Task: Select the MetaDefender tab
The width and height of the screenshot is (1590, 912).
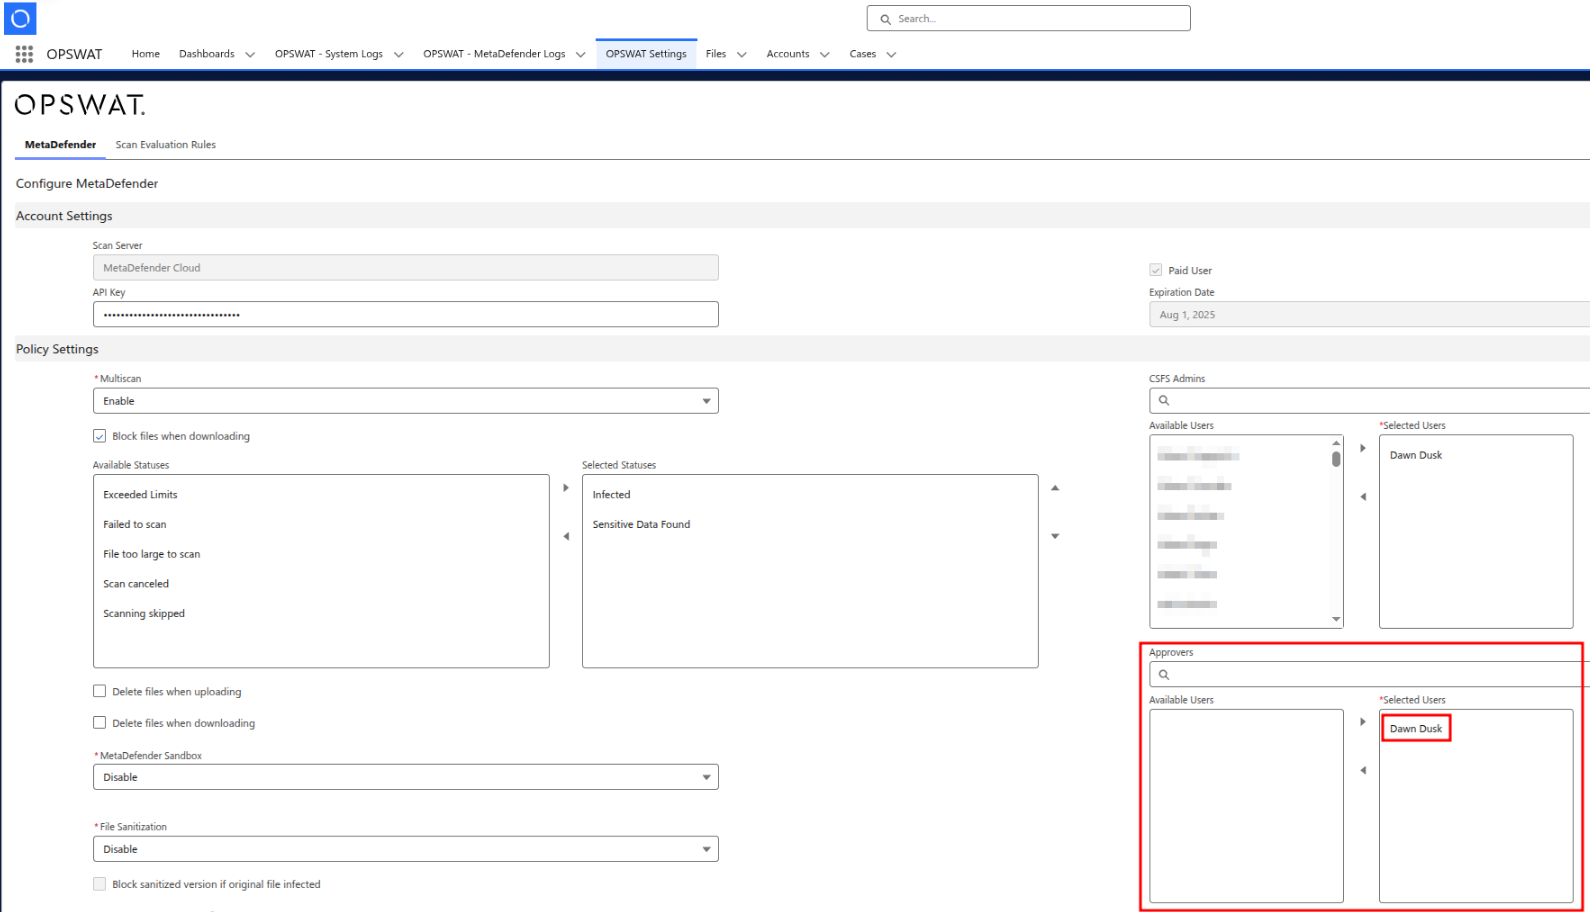Action: (60, 145)
